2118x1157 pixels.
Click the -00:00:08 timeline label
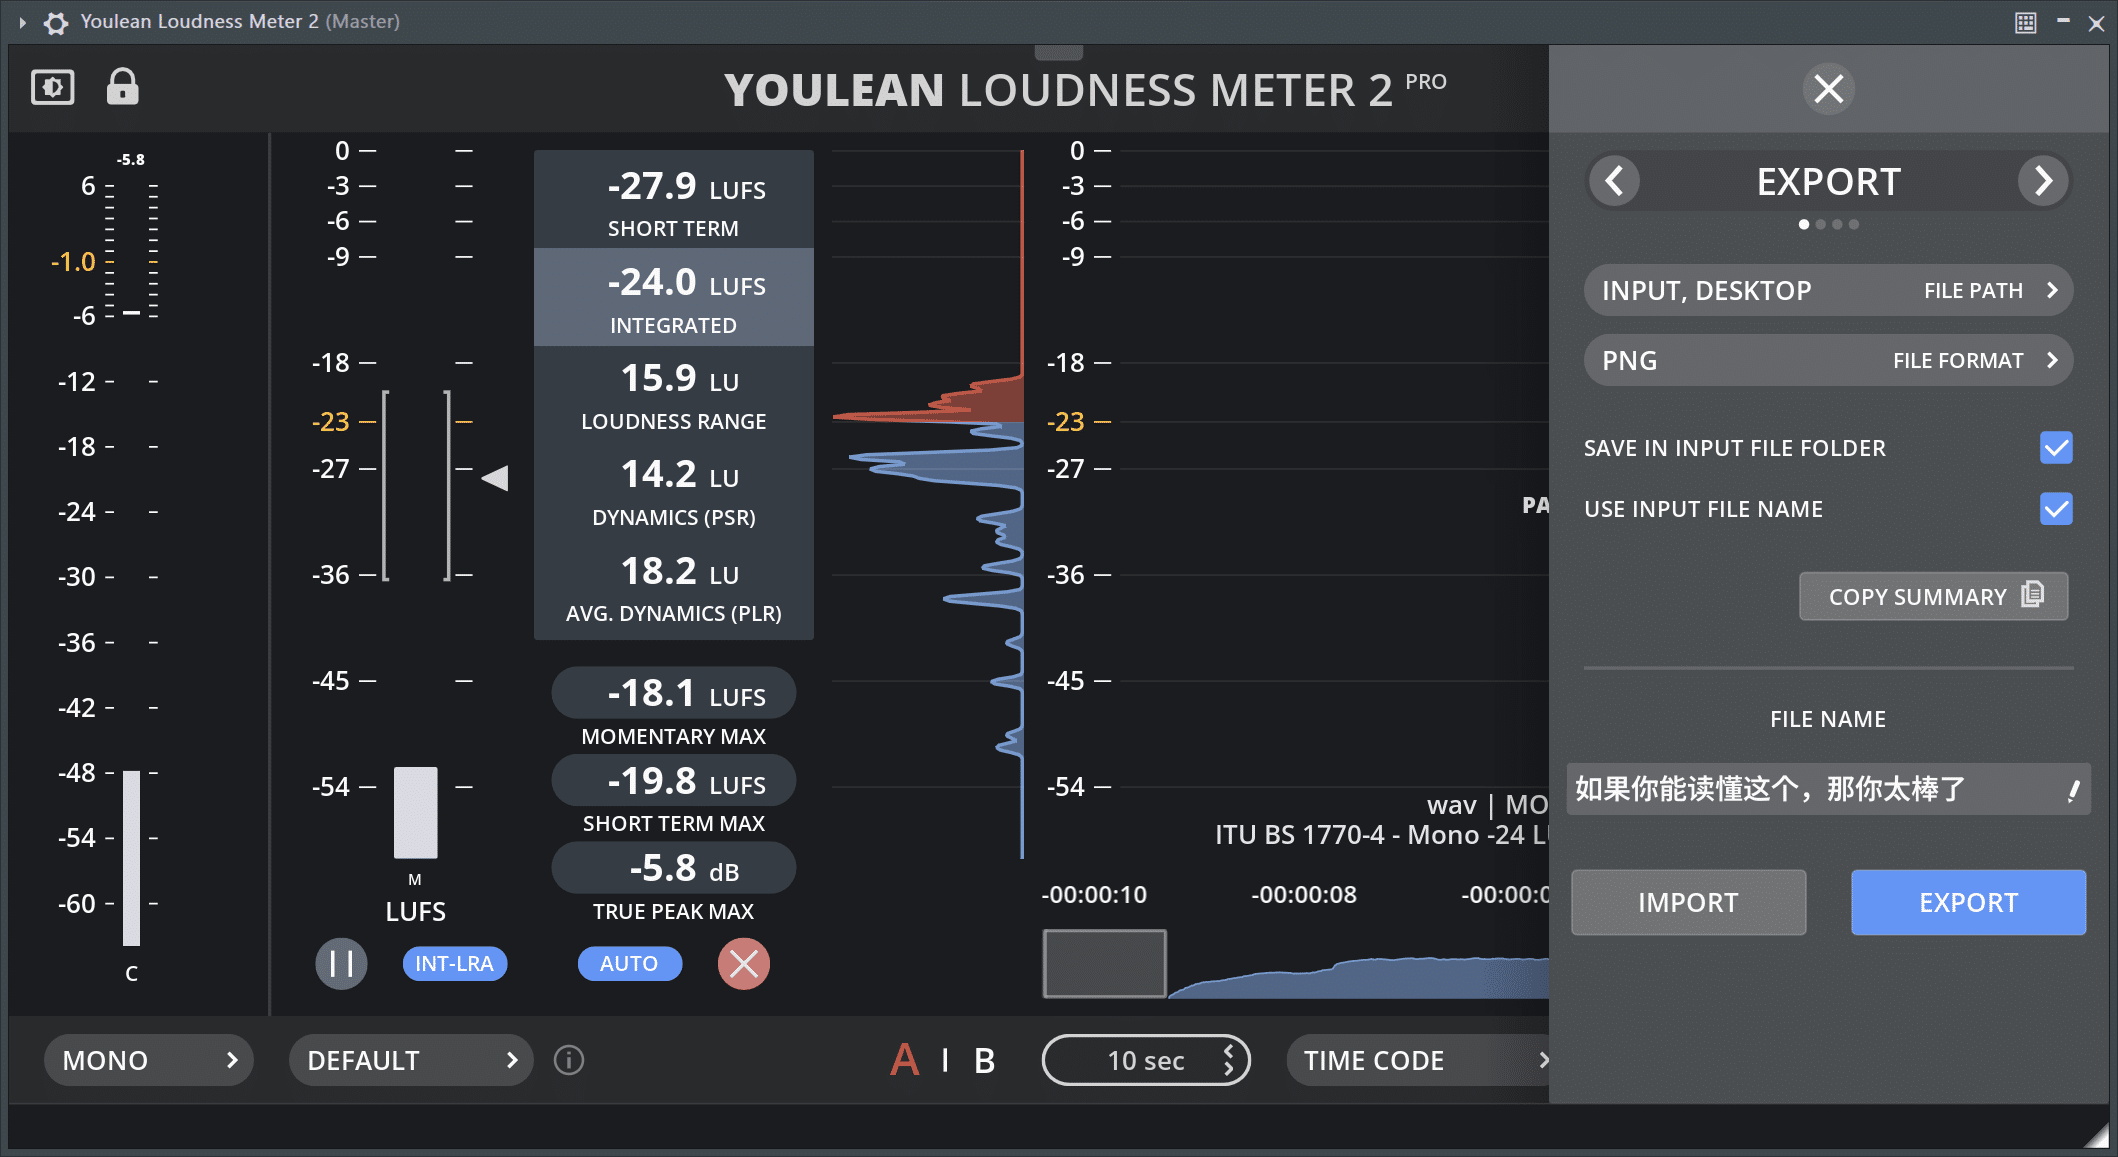[1304, 895]
